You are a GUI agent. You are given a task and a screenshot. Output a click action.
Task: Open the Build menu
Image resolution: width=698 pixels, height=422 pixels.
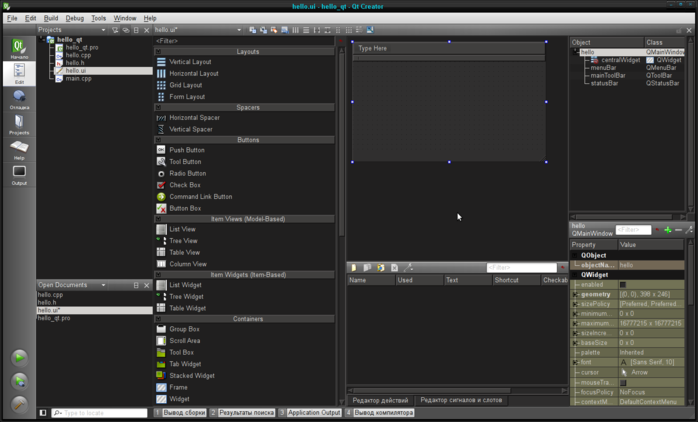[51, 18]
